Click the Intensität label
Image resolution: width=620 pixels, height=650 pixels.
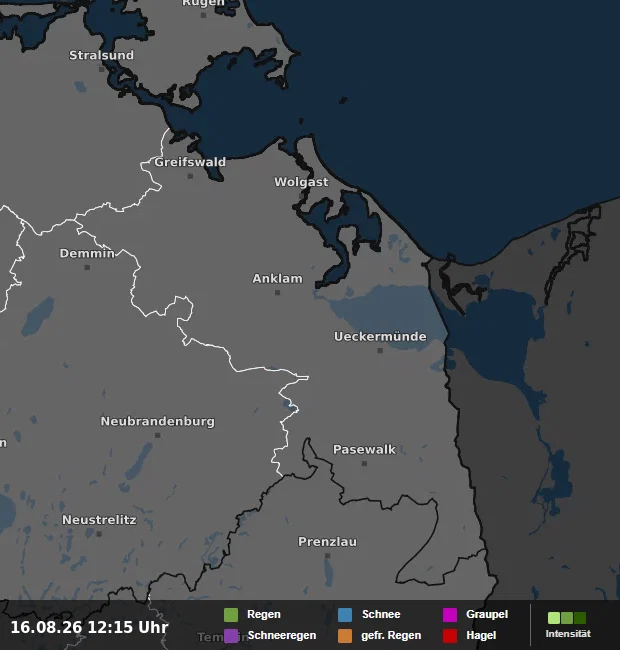pyautogui.click(x=568, y=634)
